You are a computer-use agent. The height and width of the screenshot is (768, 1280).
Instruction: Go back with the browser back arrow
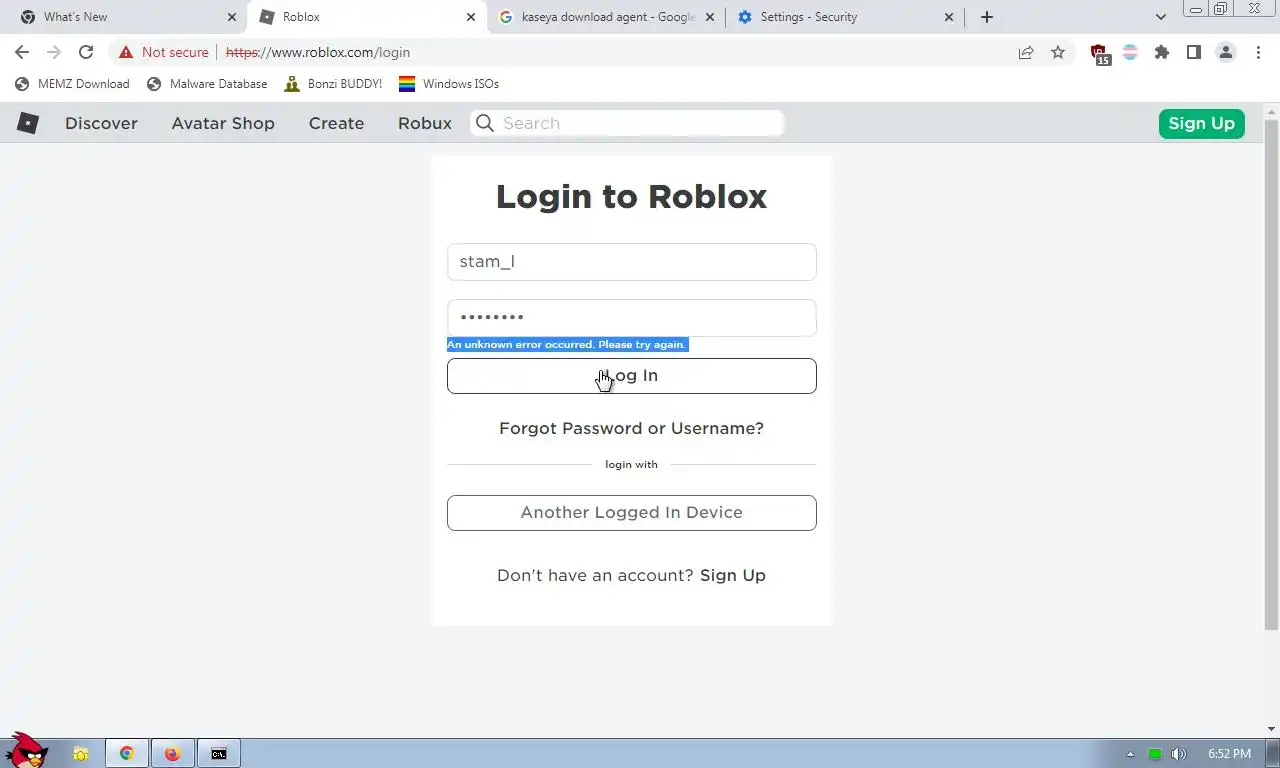[22, 52]
